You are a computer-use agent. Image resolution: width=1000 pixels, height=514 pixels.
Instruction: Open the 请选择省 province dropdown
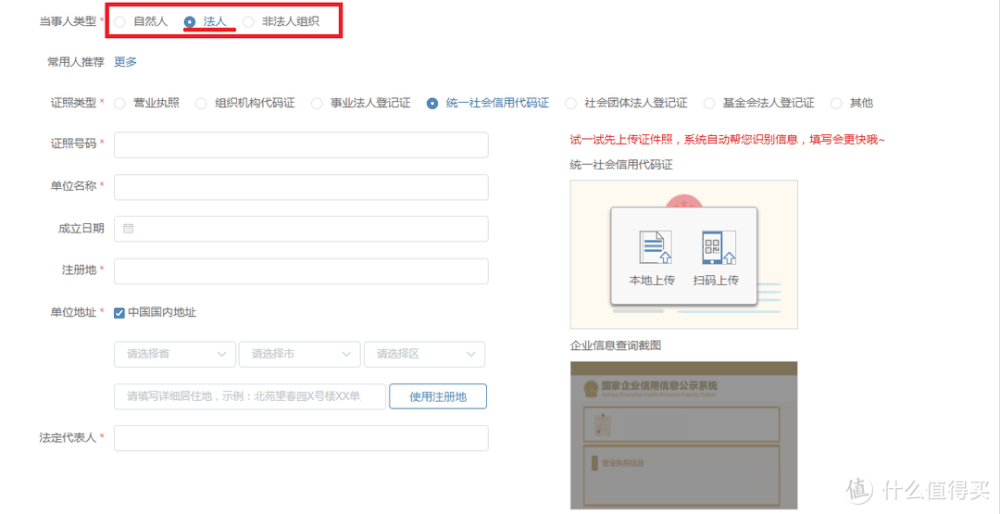(x=175, y=354)
